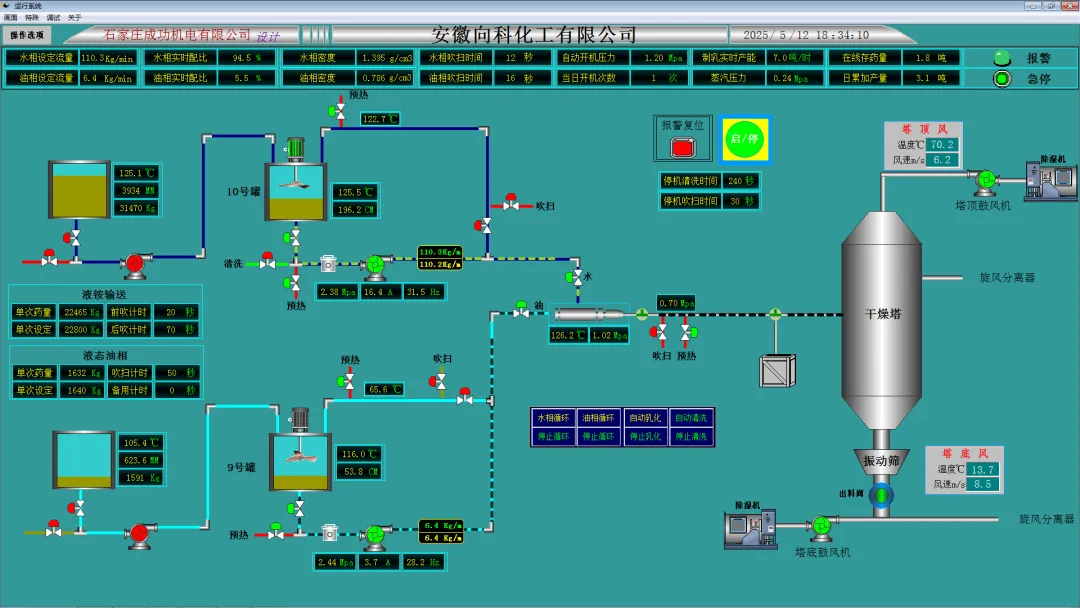Screen dimensions: 1080x608
Task: Click the 31470 Kg tank level gauge
Action: point(79,189)
